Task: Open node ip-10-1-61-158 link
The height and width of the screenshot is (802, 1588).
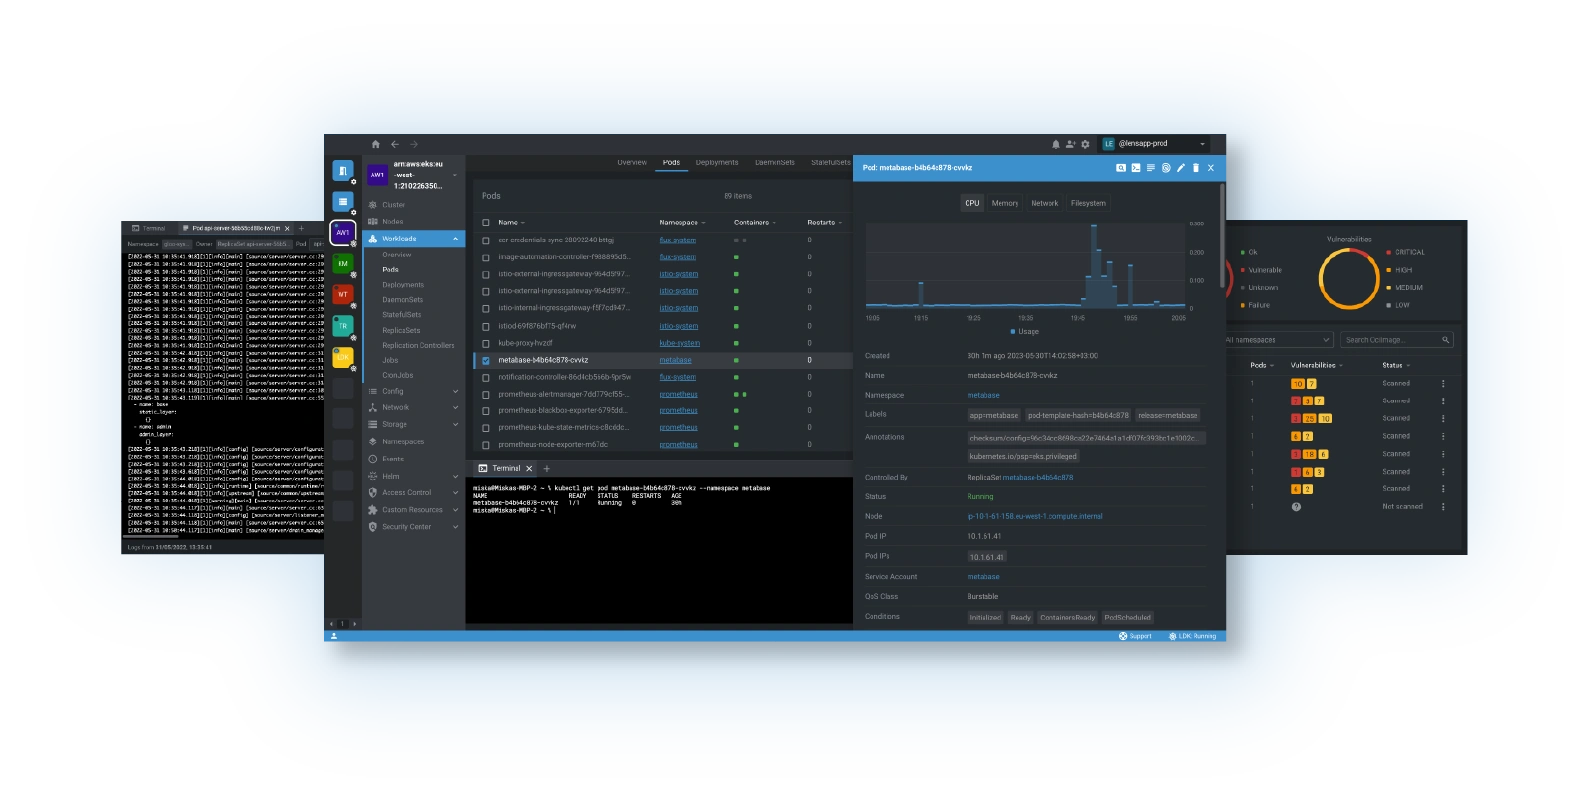Action: (1035, 517)
